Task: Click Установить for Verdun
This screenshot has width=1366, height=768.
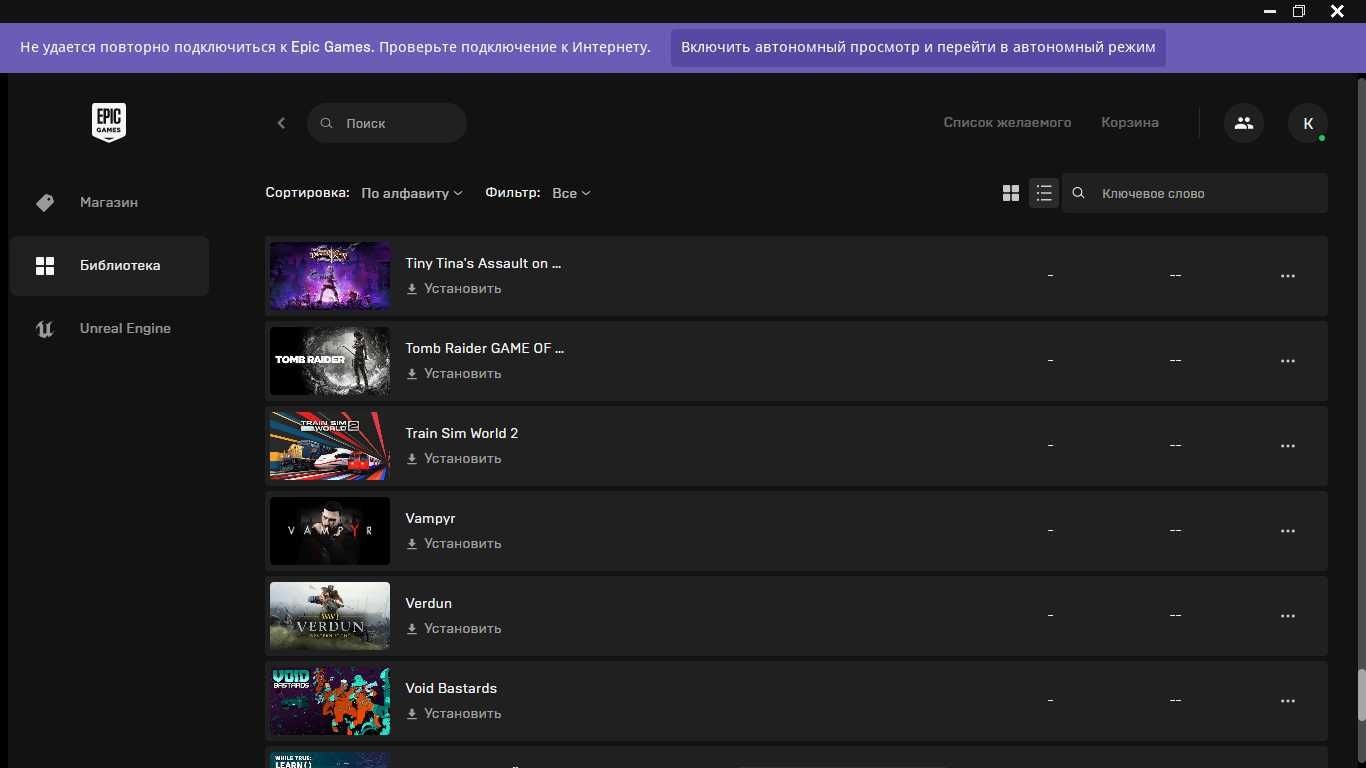Action: (462, 629)
